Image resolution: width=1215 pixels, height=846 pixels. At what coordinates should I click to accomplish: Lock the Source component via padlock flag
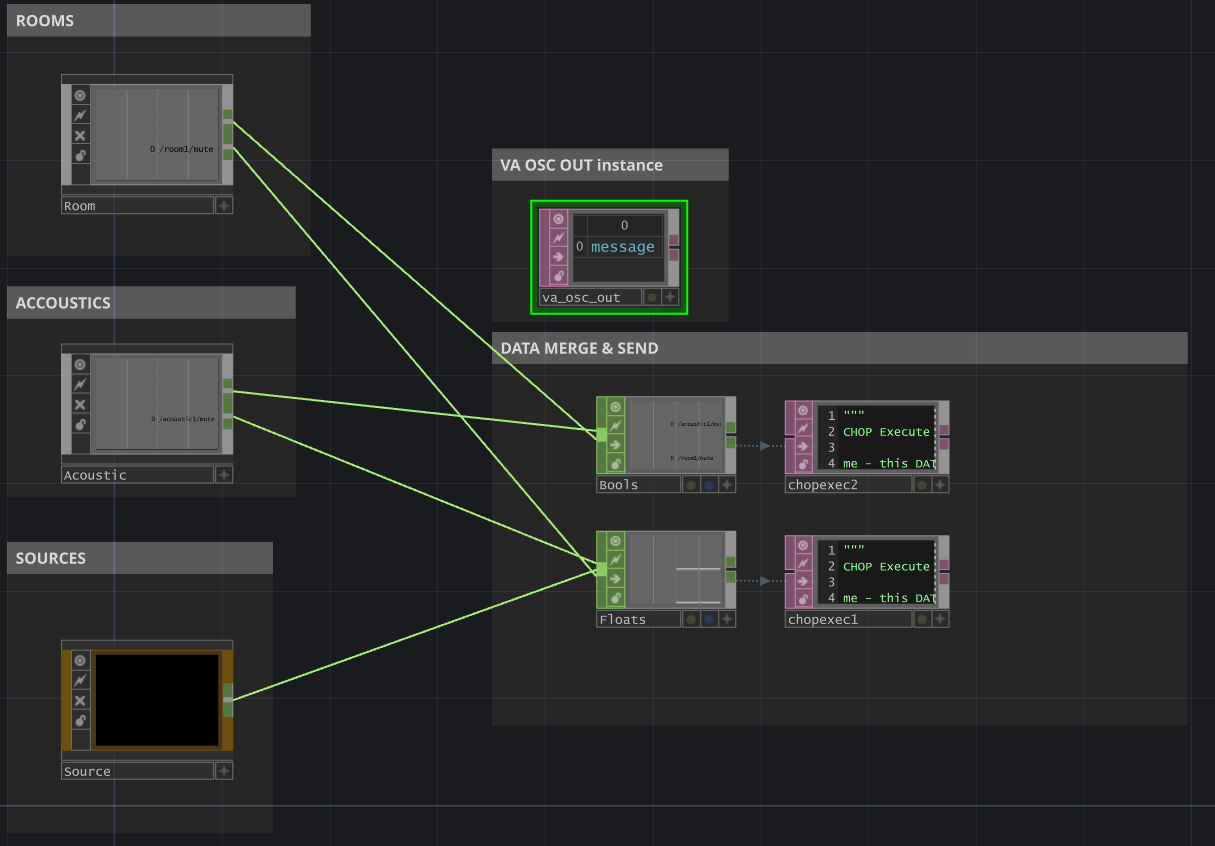pos(80,720)
